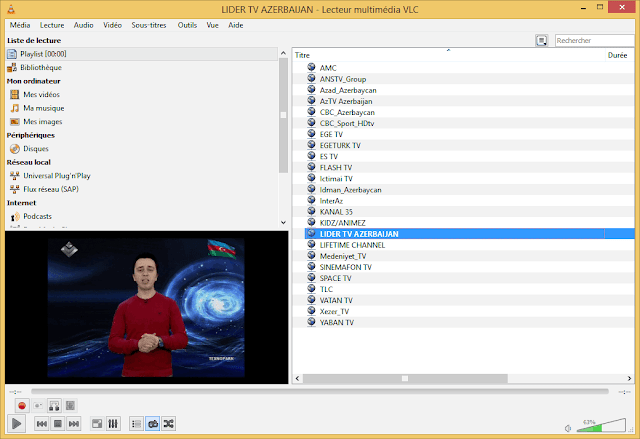Open the Vue menu
The width and height of the screenshot is (640, 439).
(212, 25)
